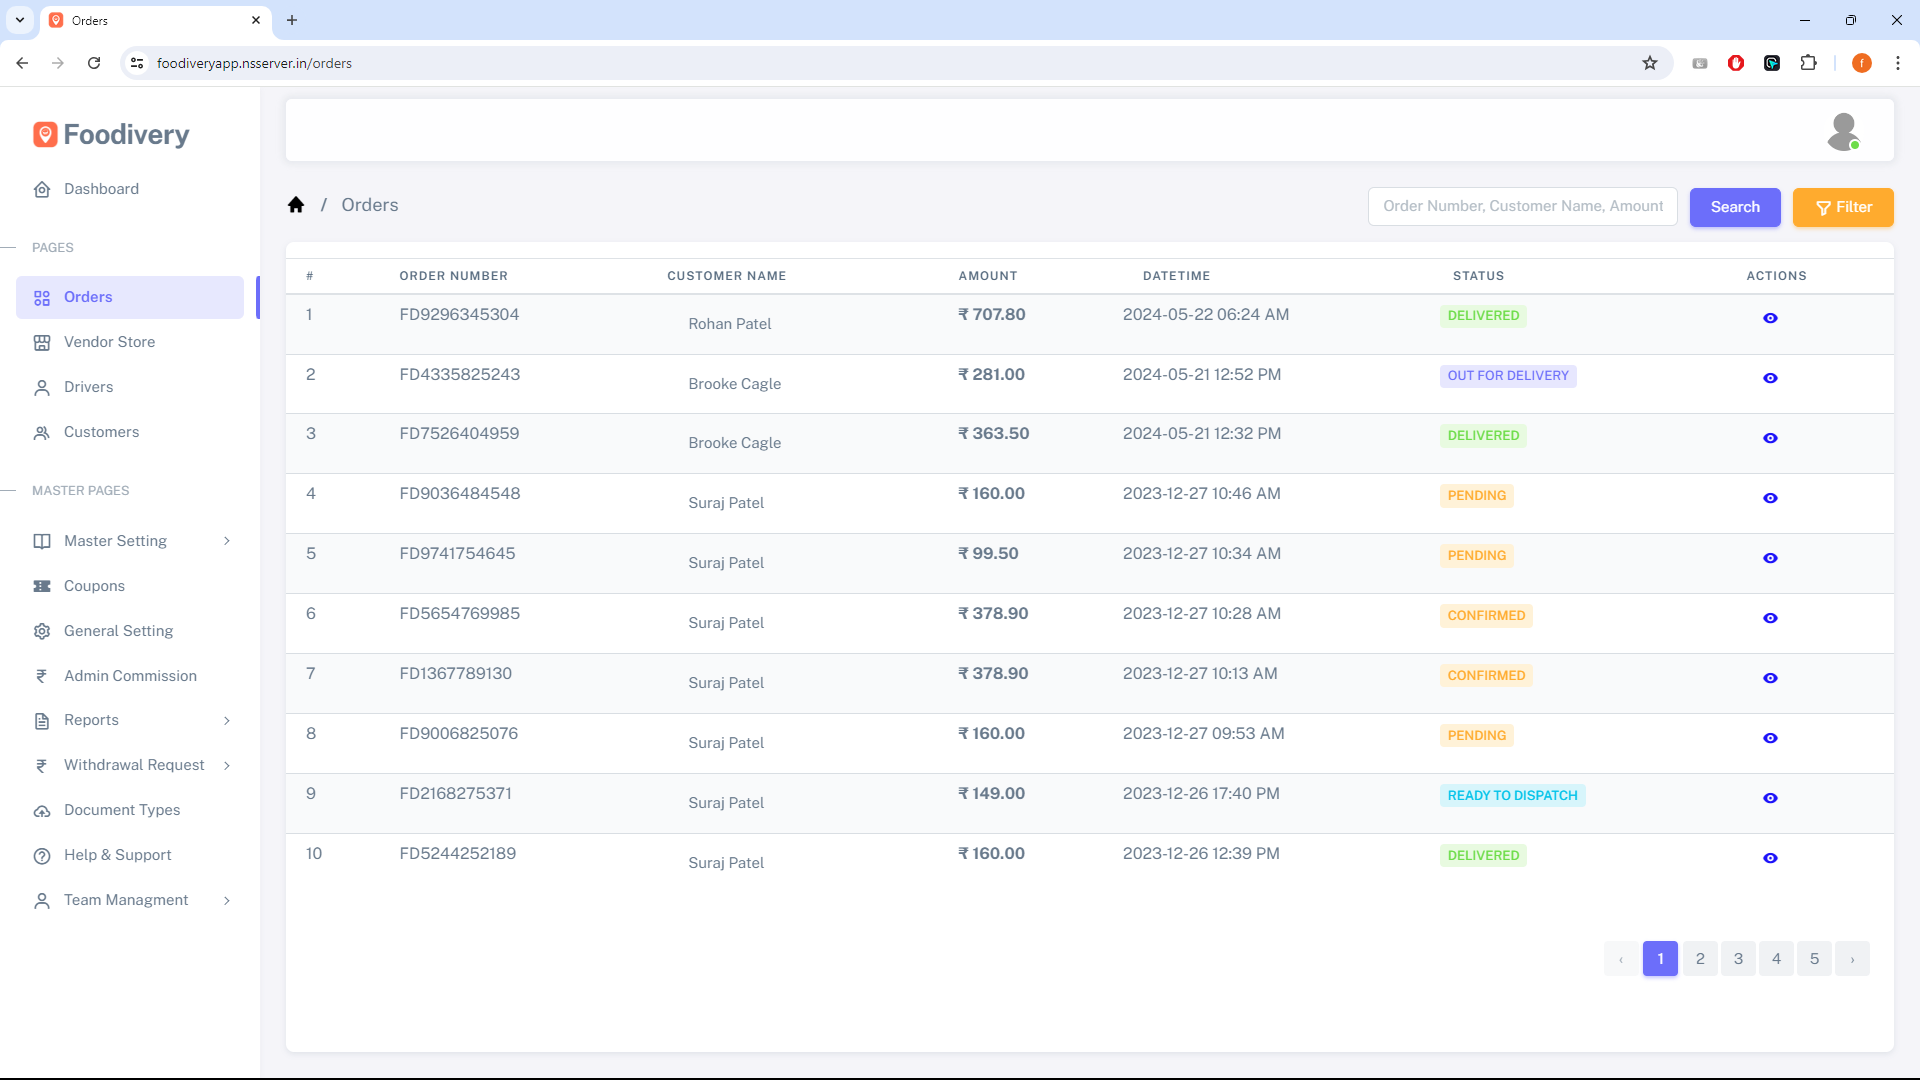Open the Coupons page
Screen dimensions: 1920x1080
click(x=94, y=586)
